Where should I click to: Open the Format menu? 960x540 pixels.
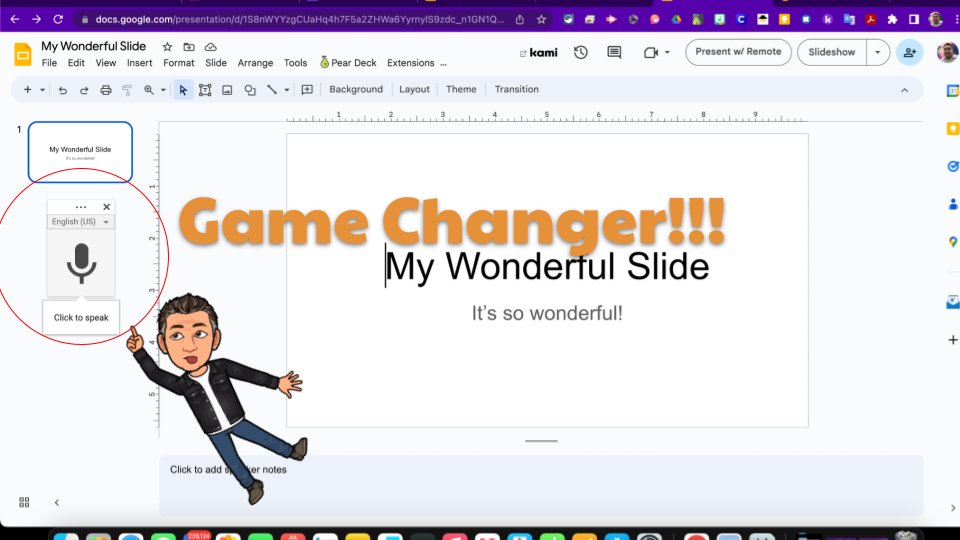pos(179,63)
